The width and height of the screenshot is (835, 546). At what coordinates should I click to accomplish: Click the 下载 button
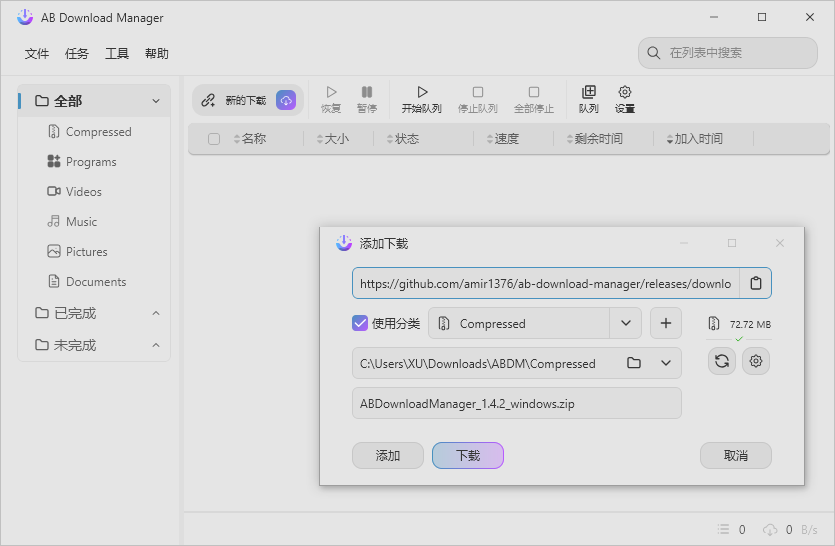point(468,455)
